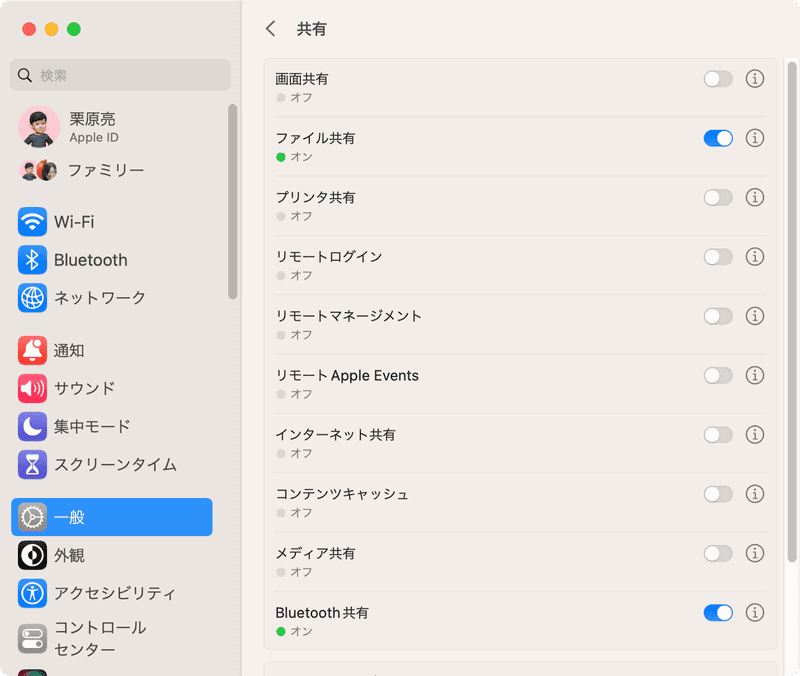Turn off Bluetooth共有
This screenshot has height=676, width=800.
718,612
